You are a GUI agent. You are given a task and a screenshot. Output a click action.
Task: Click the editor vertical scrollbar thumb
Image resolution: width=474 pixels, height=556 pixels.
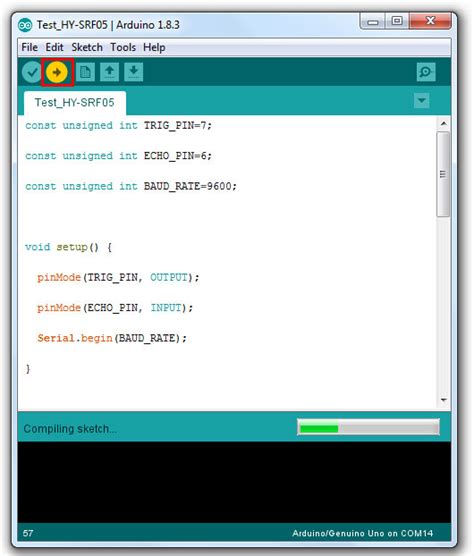(444, 174)
